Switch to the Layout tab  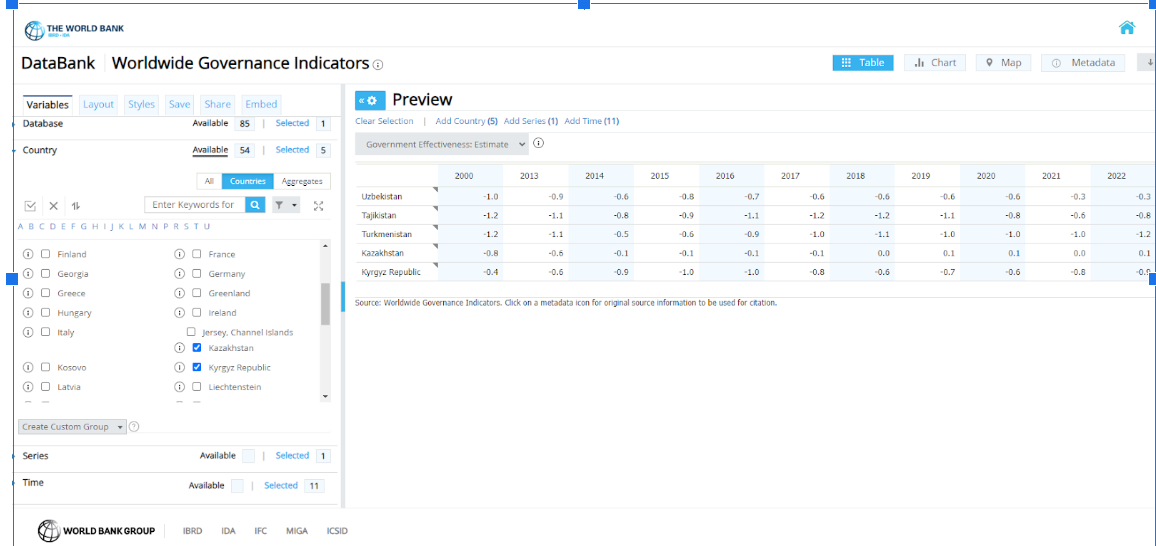(98, 104)
